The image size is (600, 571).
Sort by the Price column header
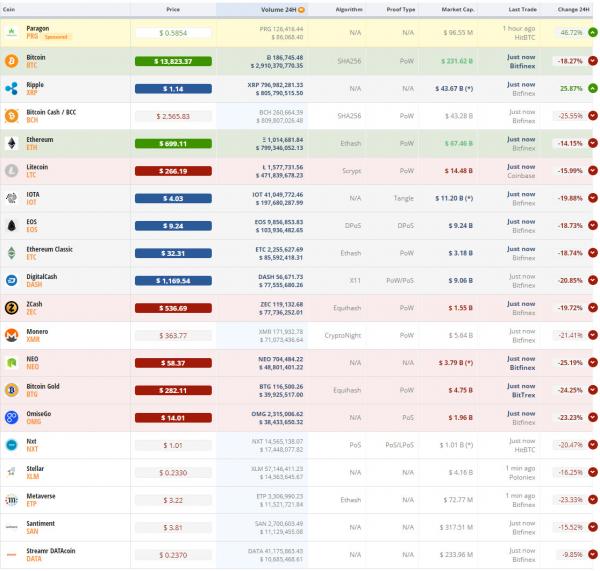tap(173, 9)
